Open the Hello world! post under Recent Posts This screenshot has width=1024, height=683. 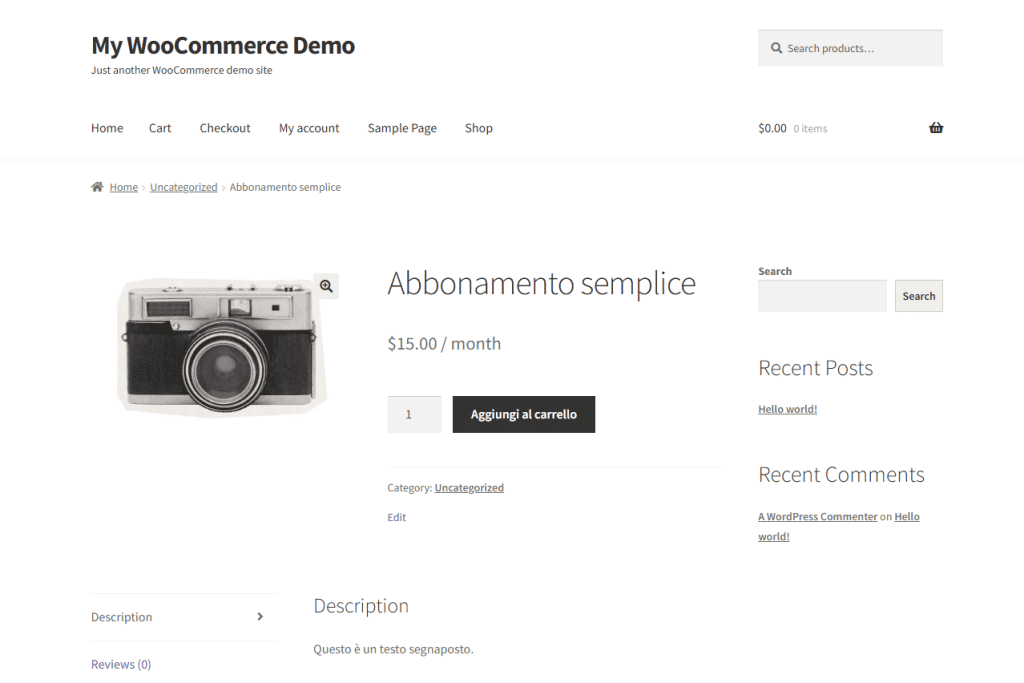pyautogui.click(x=787, y=408)
